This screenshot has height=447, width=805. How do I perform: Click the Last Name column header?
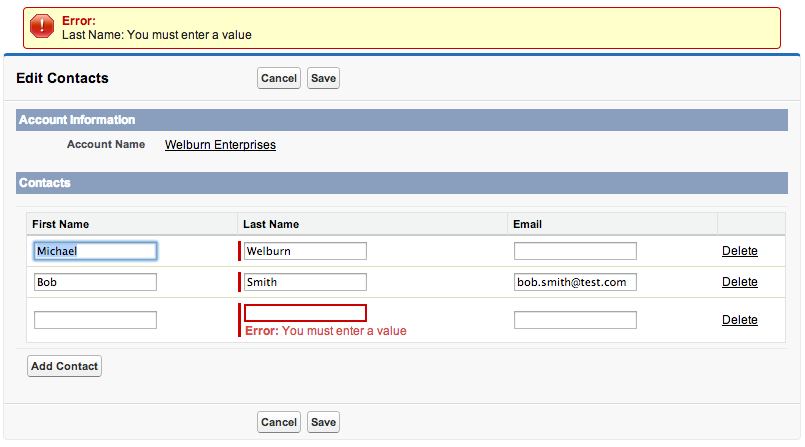271,224
